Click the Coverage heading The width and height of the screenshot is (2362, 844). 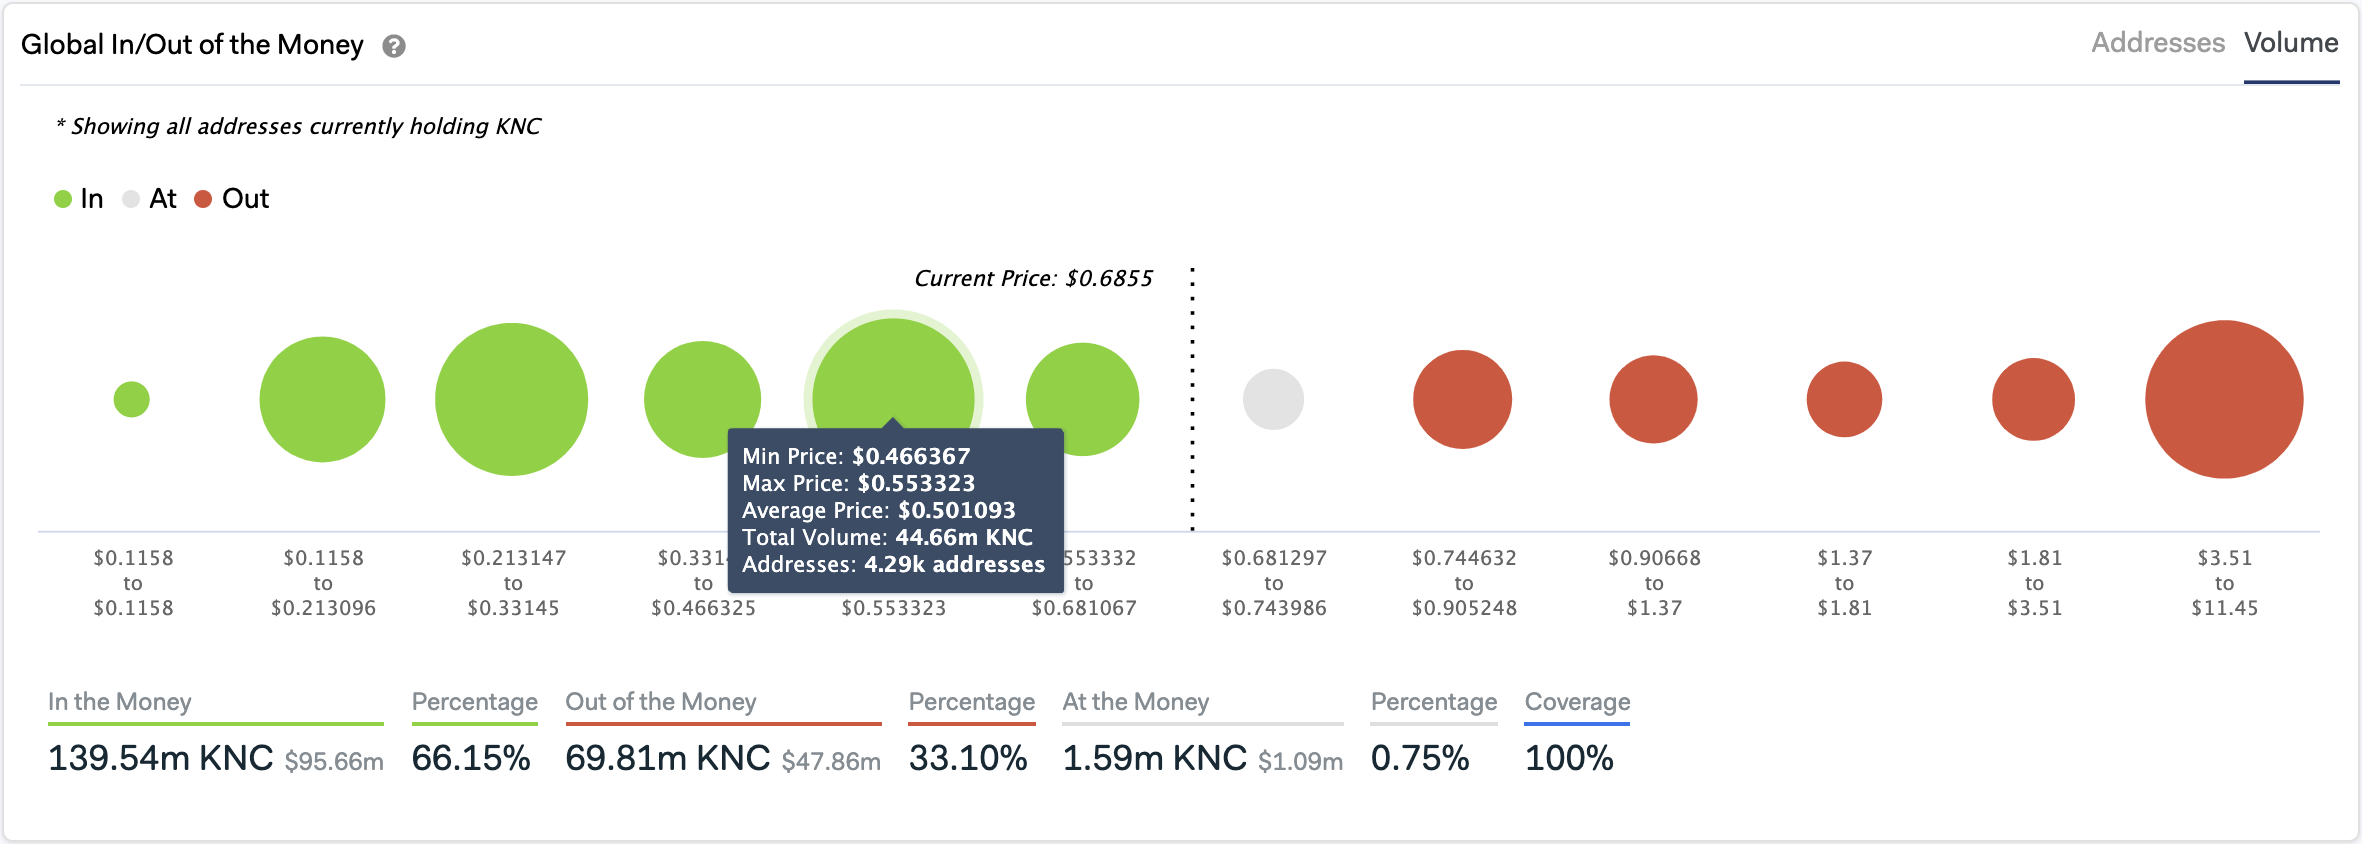(1577, 702)
